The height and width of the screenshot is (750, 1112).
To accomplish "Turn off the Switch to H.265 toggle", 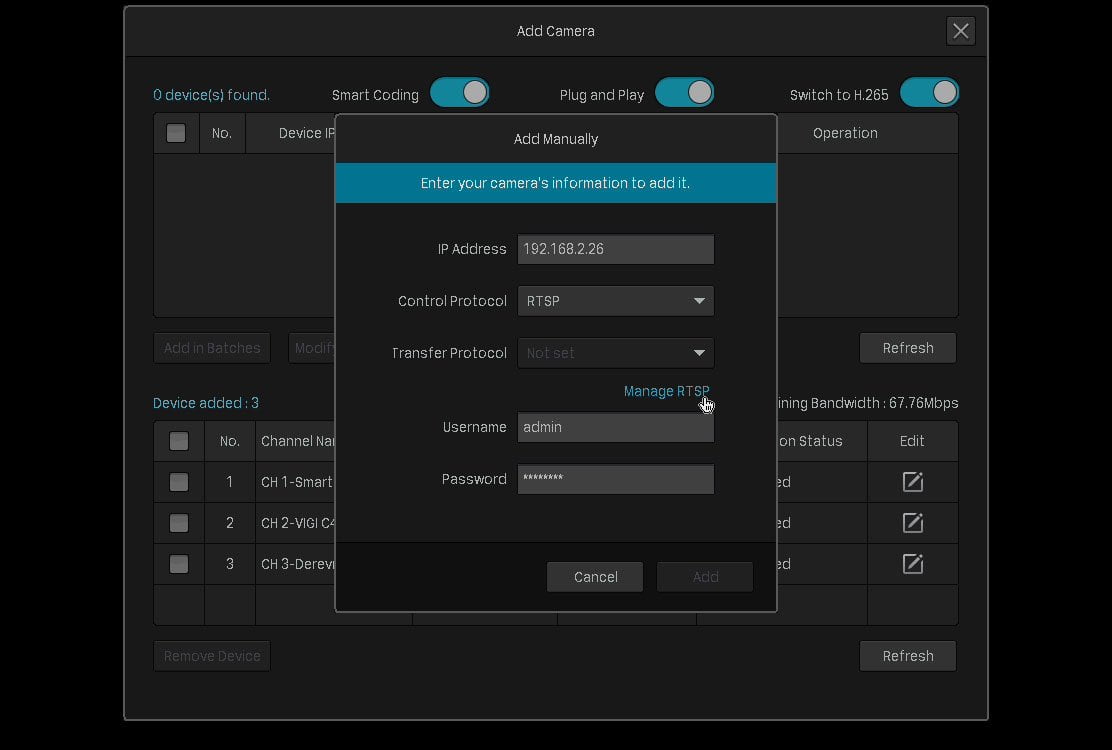I will pos(929,93).
